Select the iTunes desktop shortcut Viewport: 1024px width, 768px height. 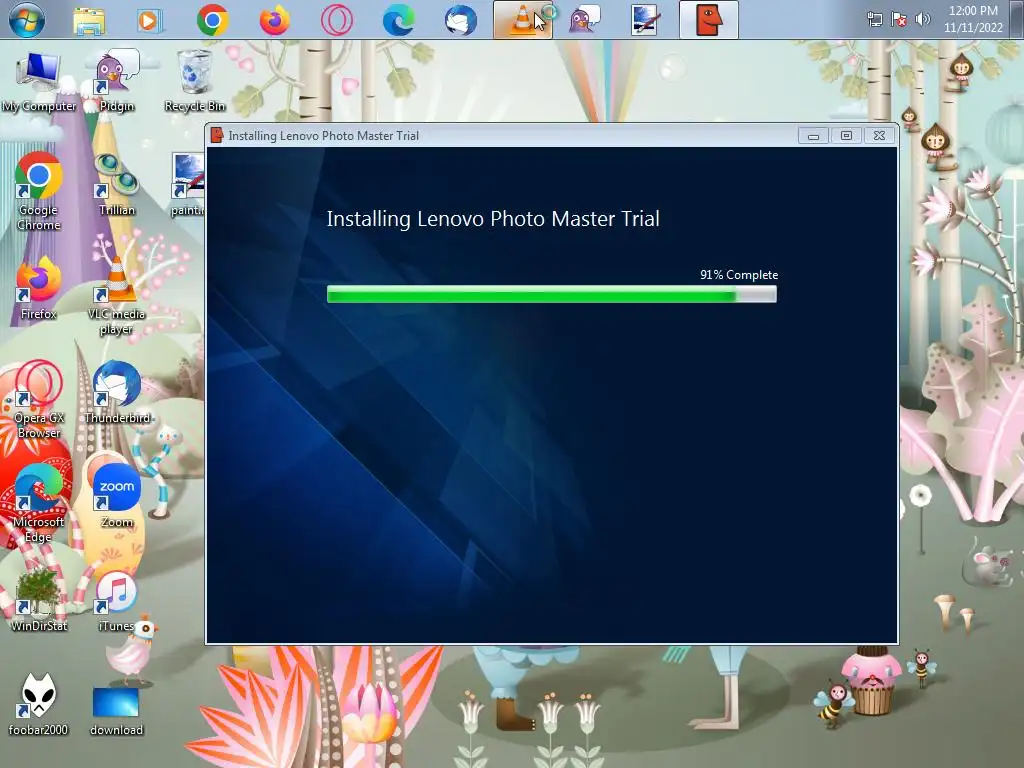coord(116,600)
